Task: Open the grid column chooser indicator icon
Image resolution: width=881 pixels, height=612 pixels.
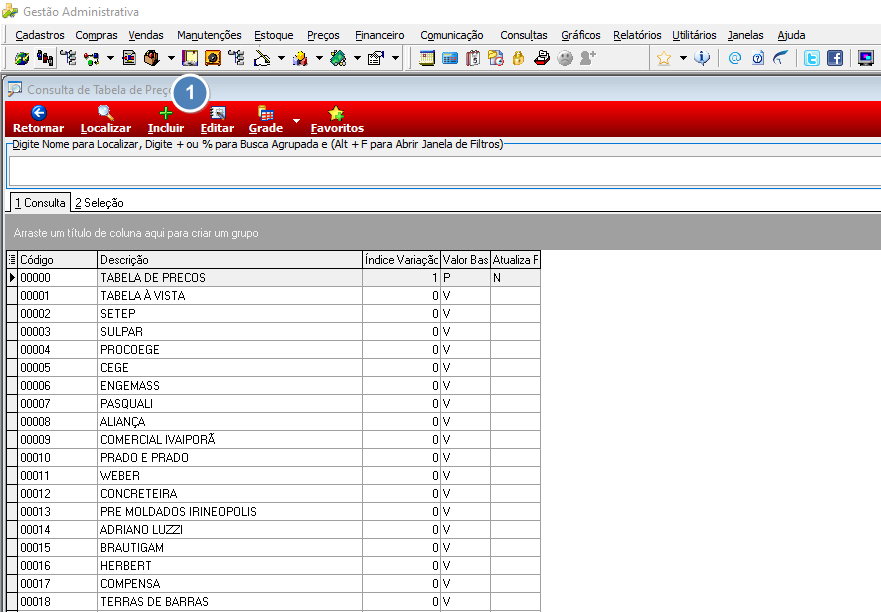Action: point(12,260)
